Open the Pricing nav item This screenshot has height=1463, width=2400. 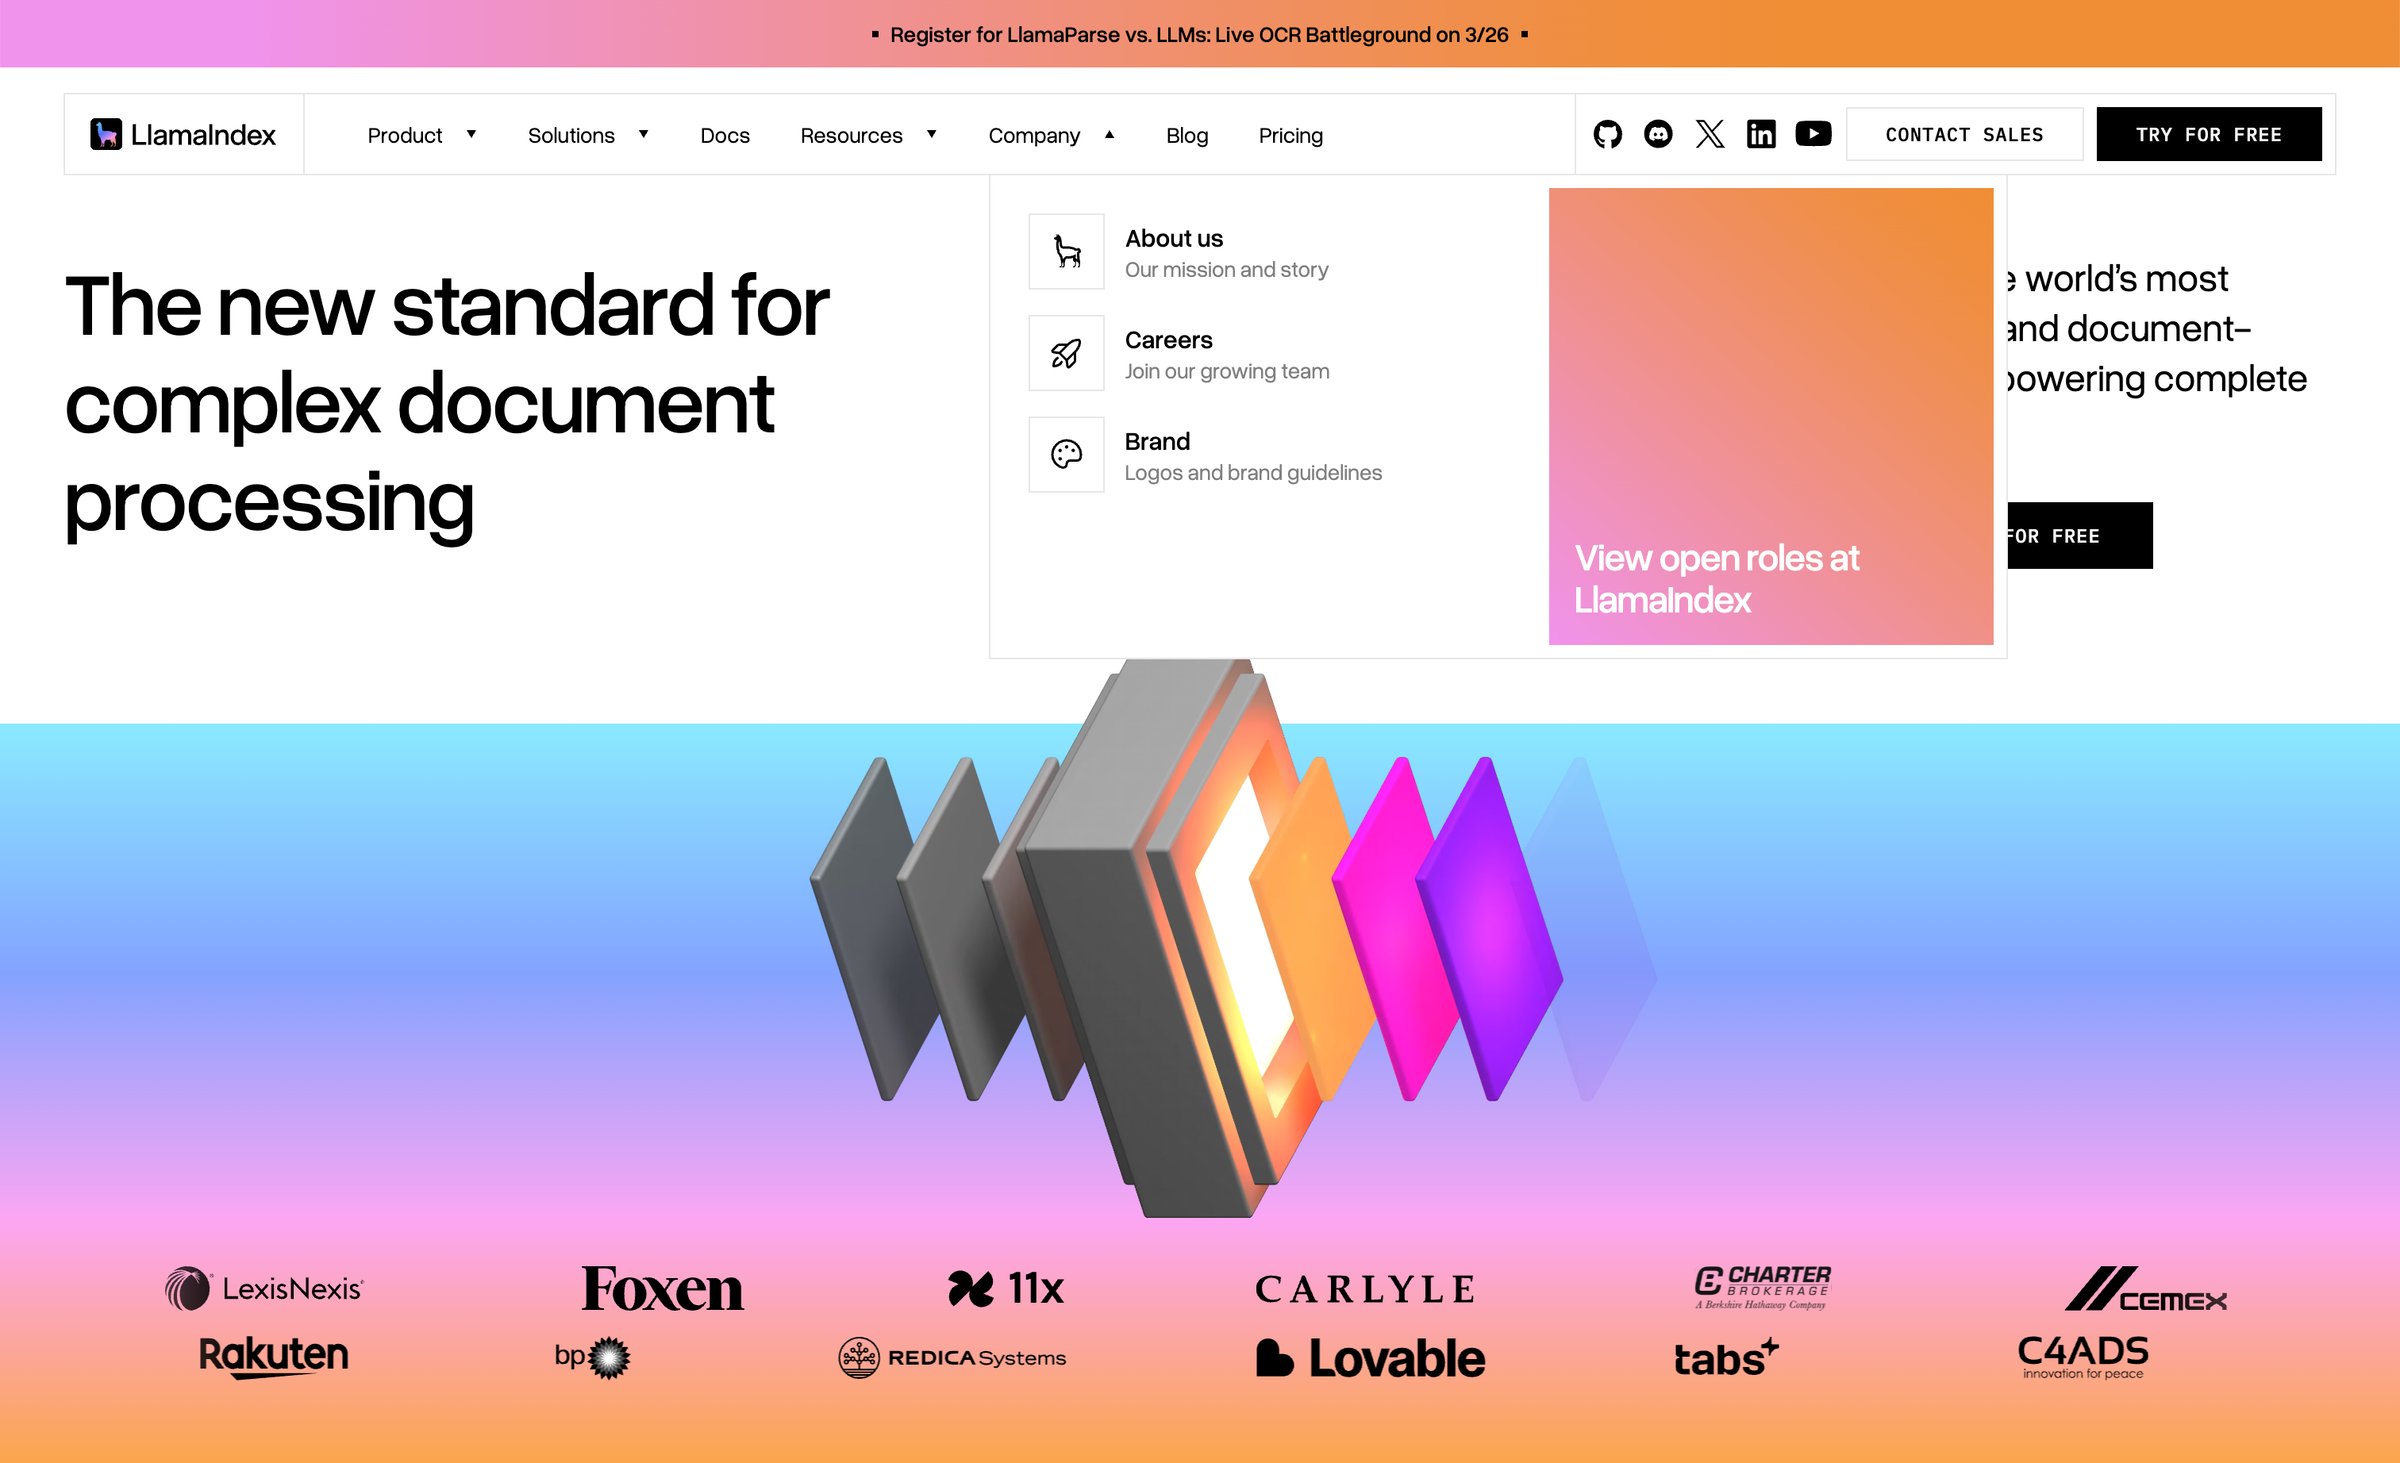pyautogui.click(x=1290, y=135)
